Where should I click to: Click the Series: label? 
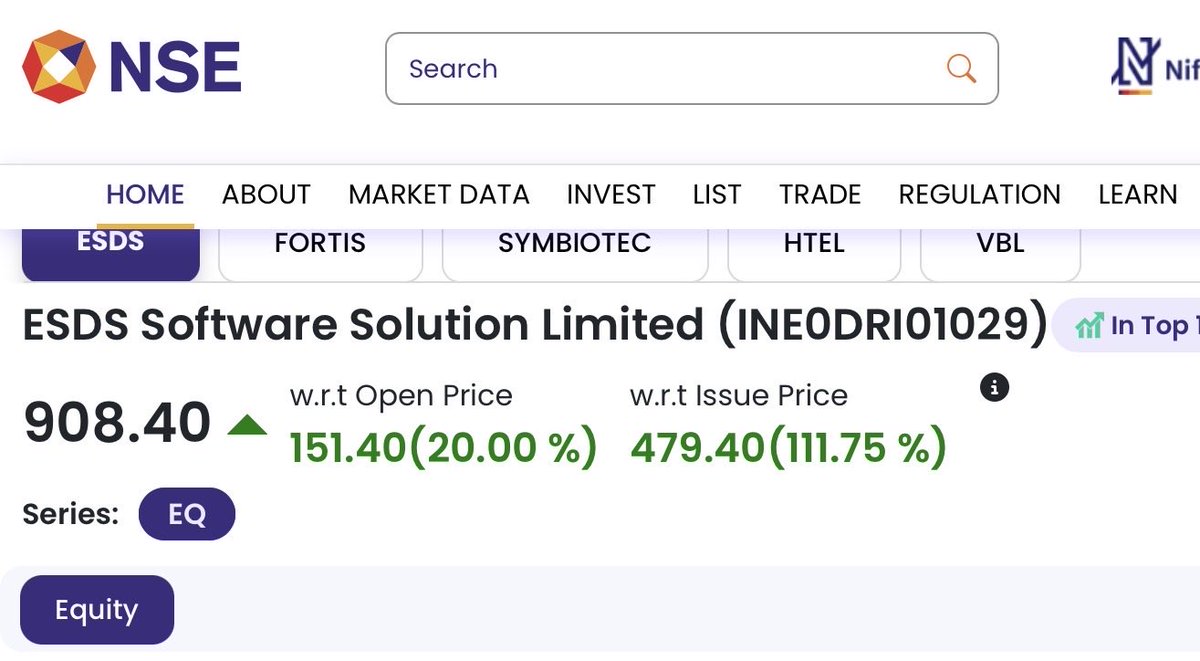point(71,514)
